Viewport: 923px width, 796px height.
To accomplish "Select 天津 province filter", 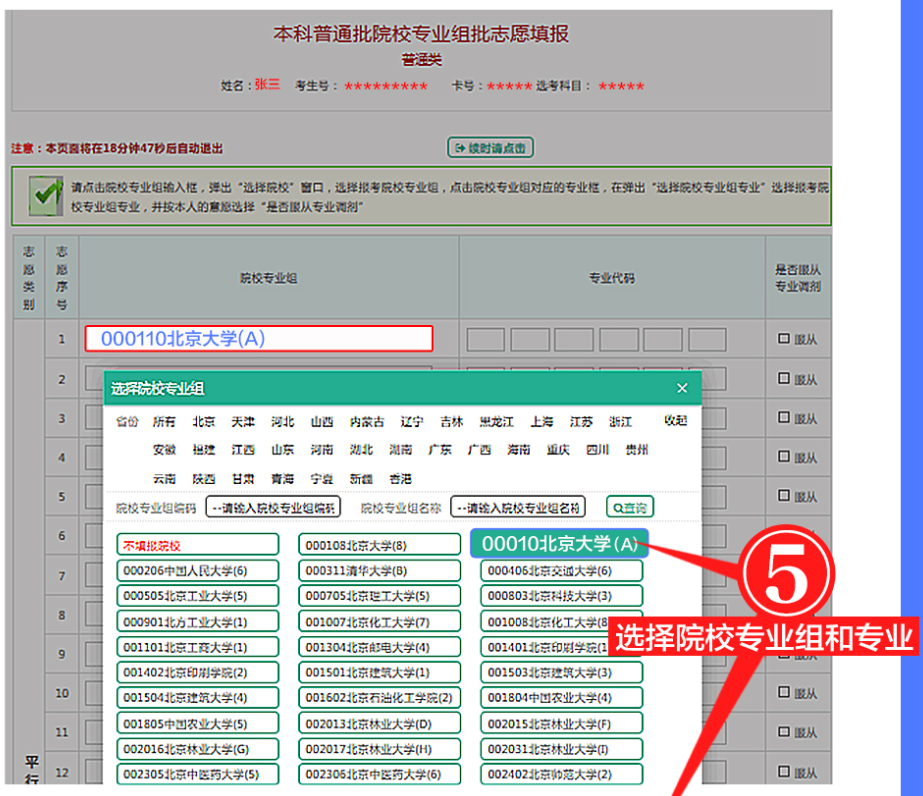I will pyautogui.click(x=243, y=422).
